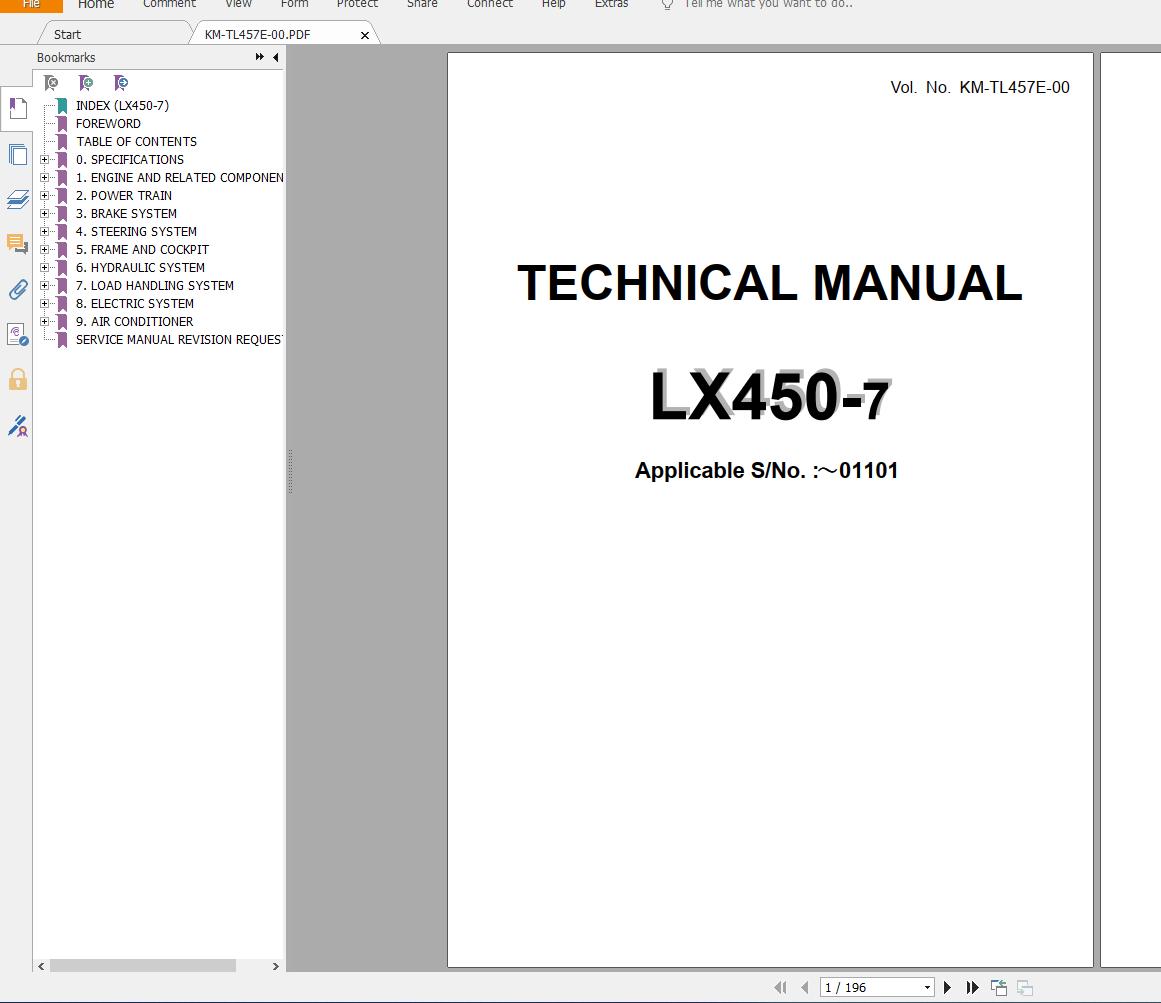The image size is (1161, 1003).
Task: Expand the 6. HYDRAULIC SYSTEM bookmark
Action: click(x=44, y=268)
